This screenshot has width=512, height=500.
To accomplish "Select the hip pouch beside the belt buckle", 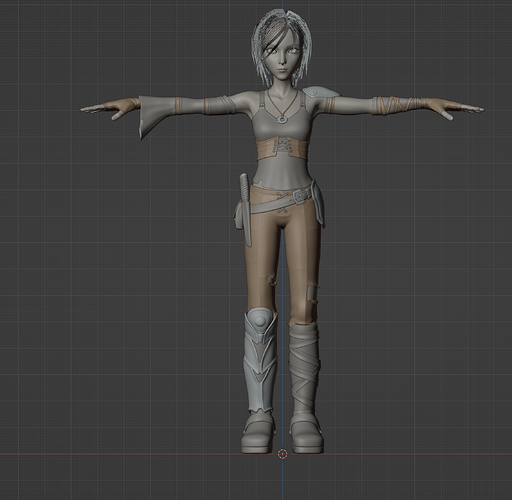I will pyautogui.click(x=318, y=202).
